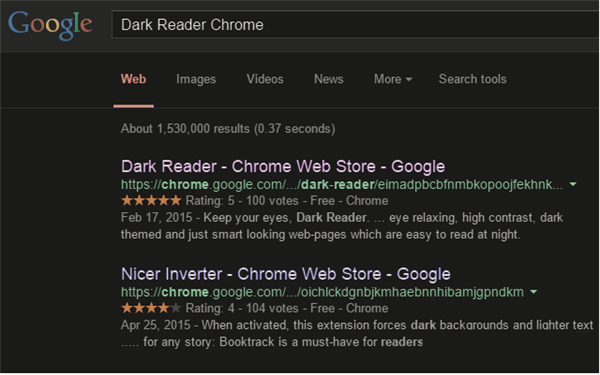600x375 pixels.
Task: Expand the dropdown arrow beside the Nicer Inverter URL
Action: (533, 292)
